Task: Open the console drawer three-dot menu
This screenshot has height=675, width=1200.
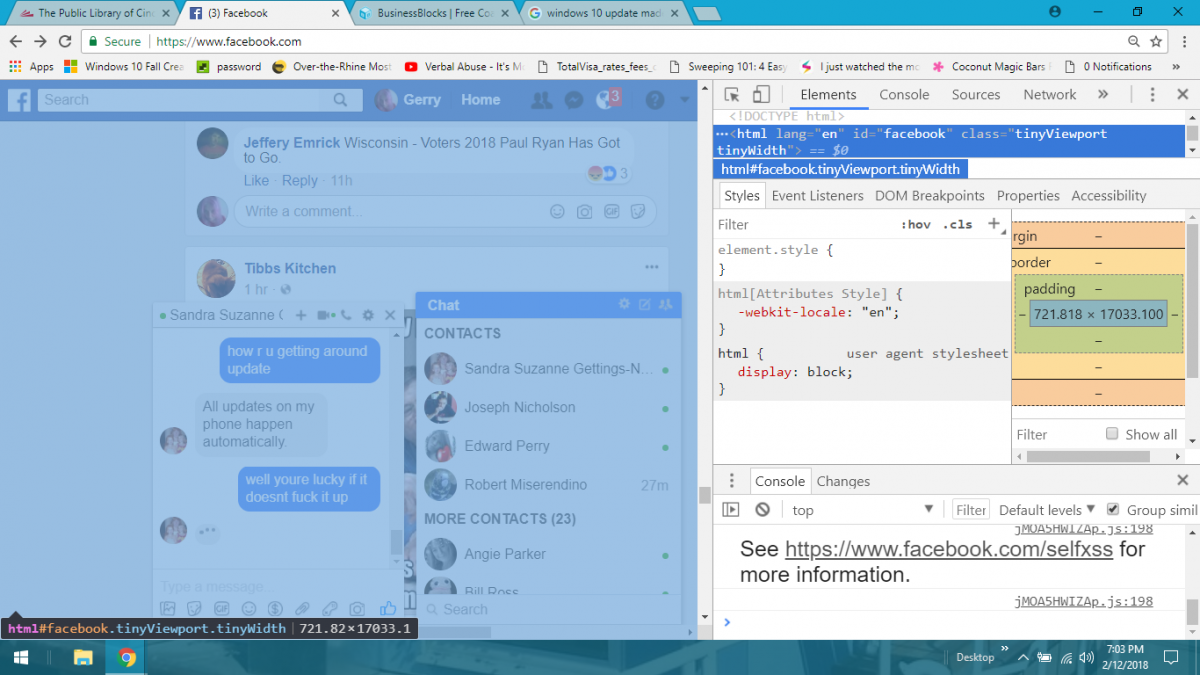Action: [731, 481]
